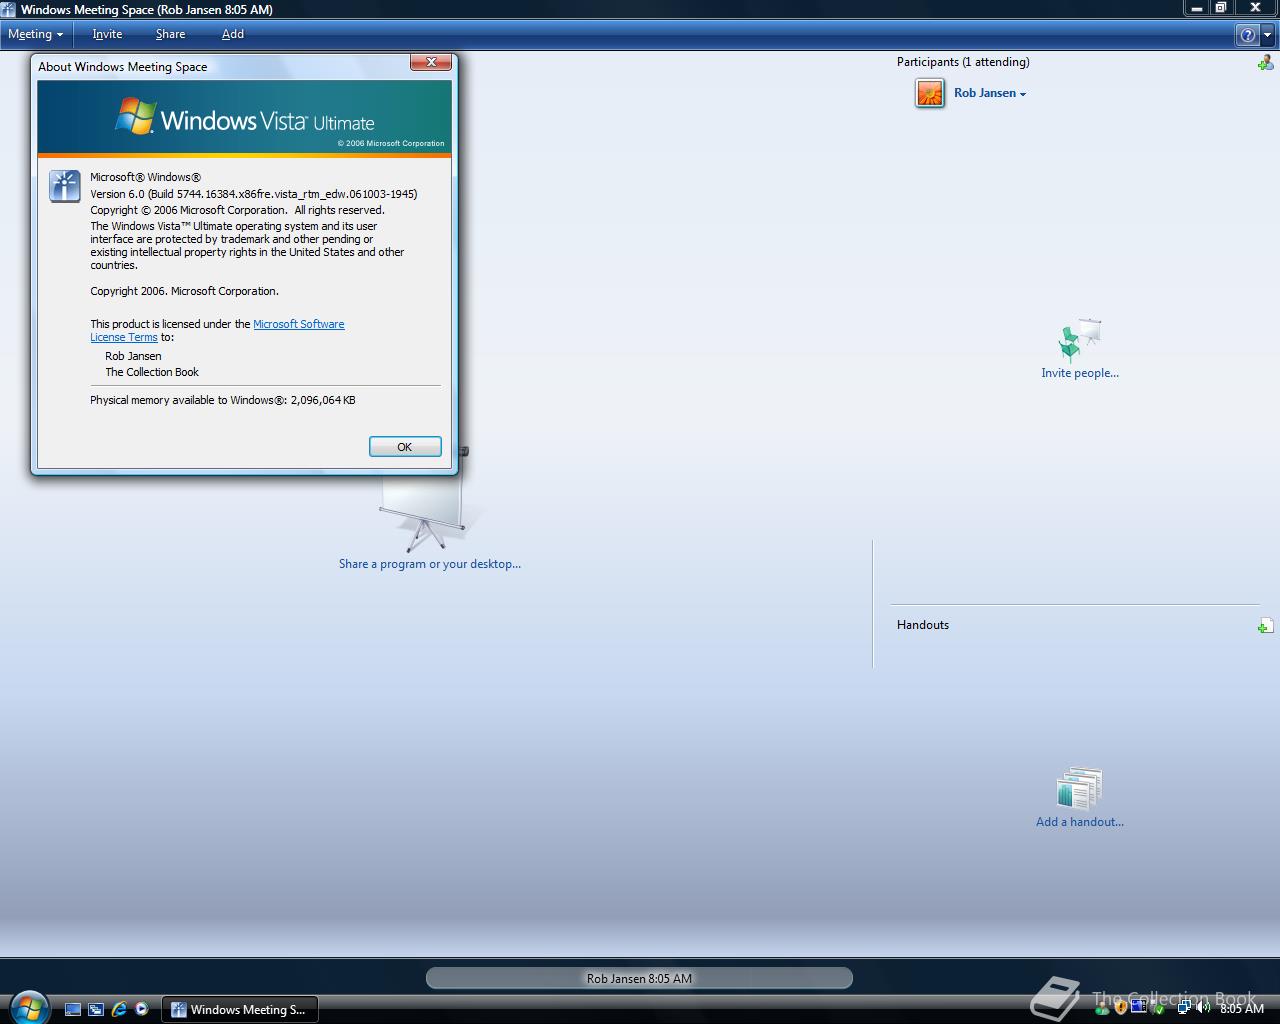Image resolution: width=1280 pixels, height=1024 pixels.
Task: Click the Meeting Space title bar icon
Action: [x=8, y=9]
